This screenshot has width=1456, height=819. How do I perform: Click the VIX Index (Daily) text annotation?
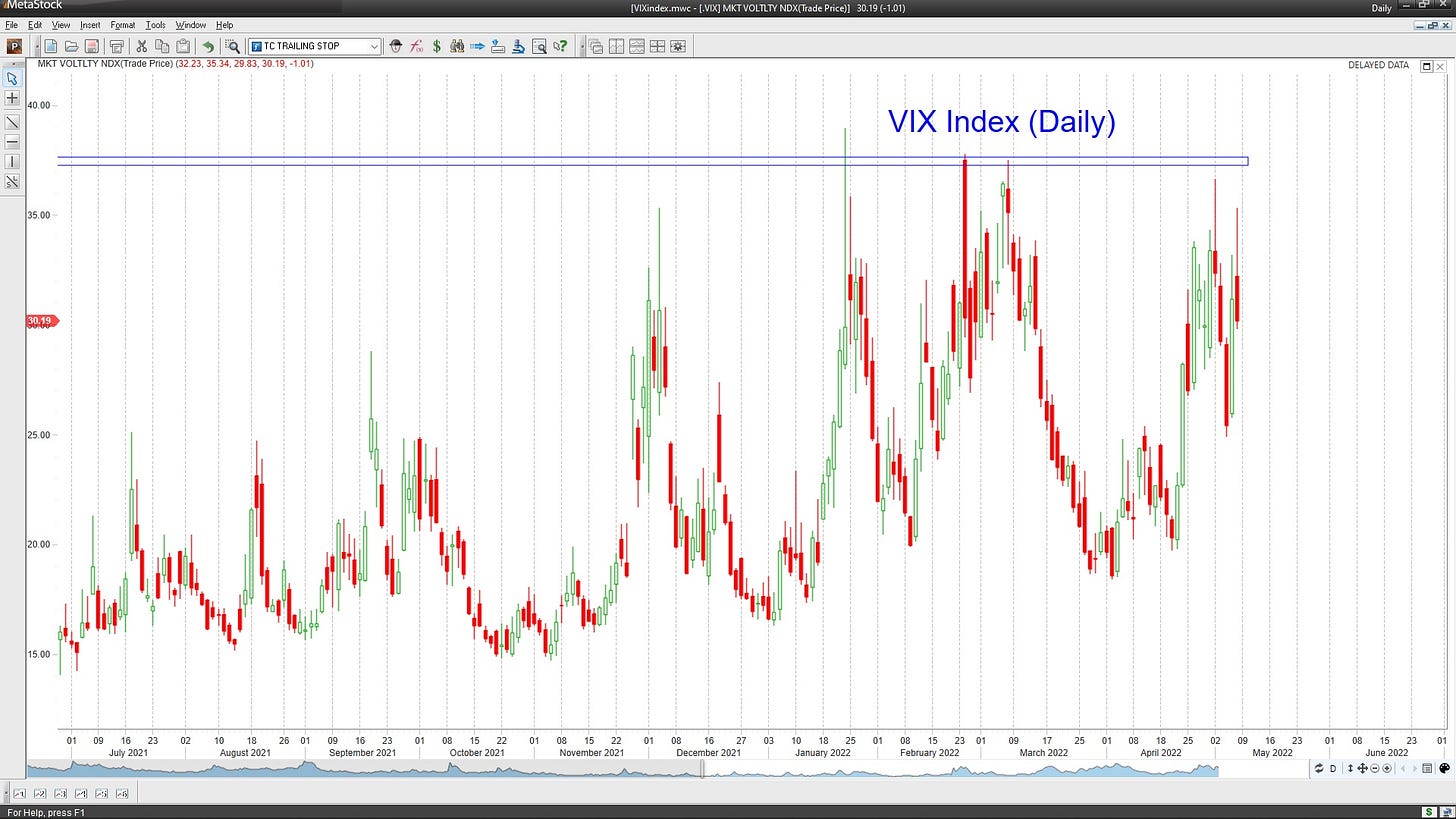(1001, 122)
